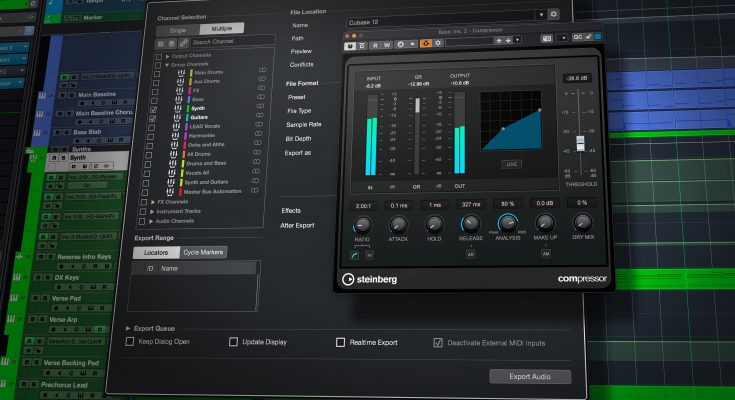Enable the Read automation (R) button
This screenshot has height=400, width=735.
pyautogui.click(x=374, y=44)
